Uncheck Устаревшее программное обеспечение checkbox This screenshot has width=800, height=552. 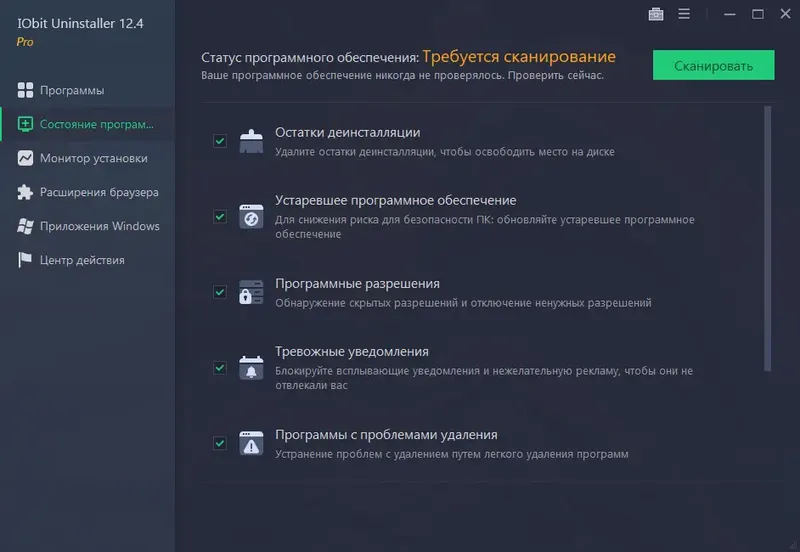tap(220, 217)
